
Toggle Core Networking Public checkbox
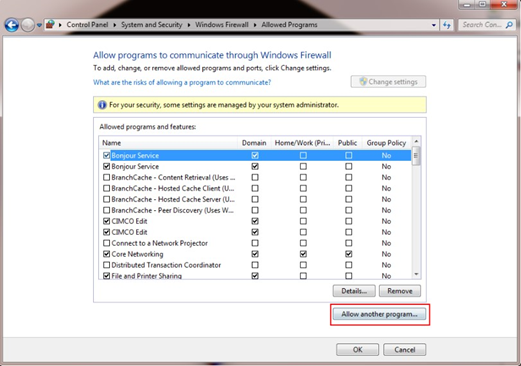coord(349,254)
